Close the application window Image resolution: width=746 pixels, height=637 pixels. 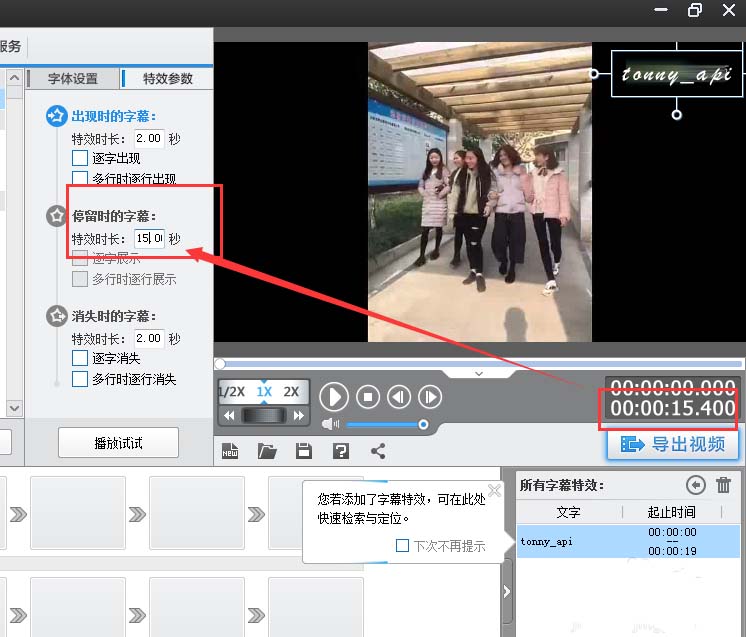tap(728, 10)
